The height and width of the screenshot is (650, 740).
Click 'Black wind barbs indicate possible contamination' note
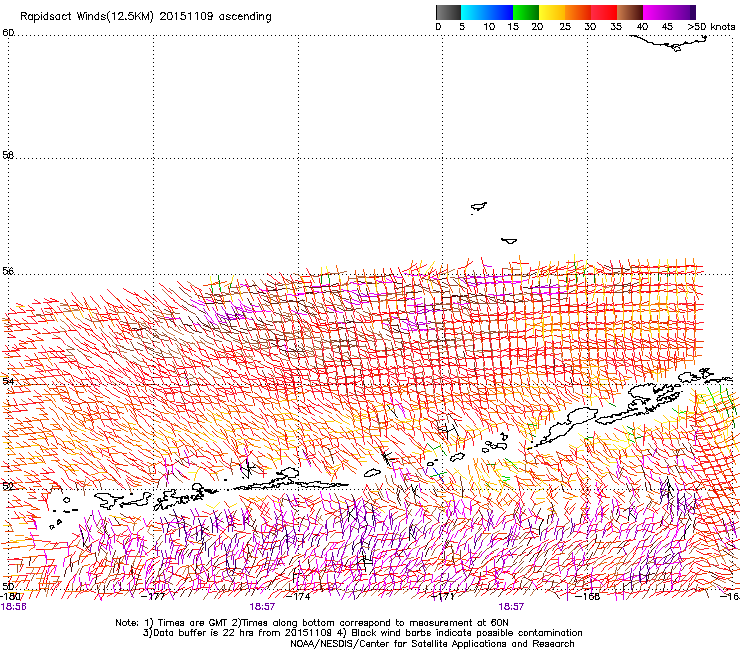click(x=466, y=633)
